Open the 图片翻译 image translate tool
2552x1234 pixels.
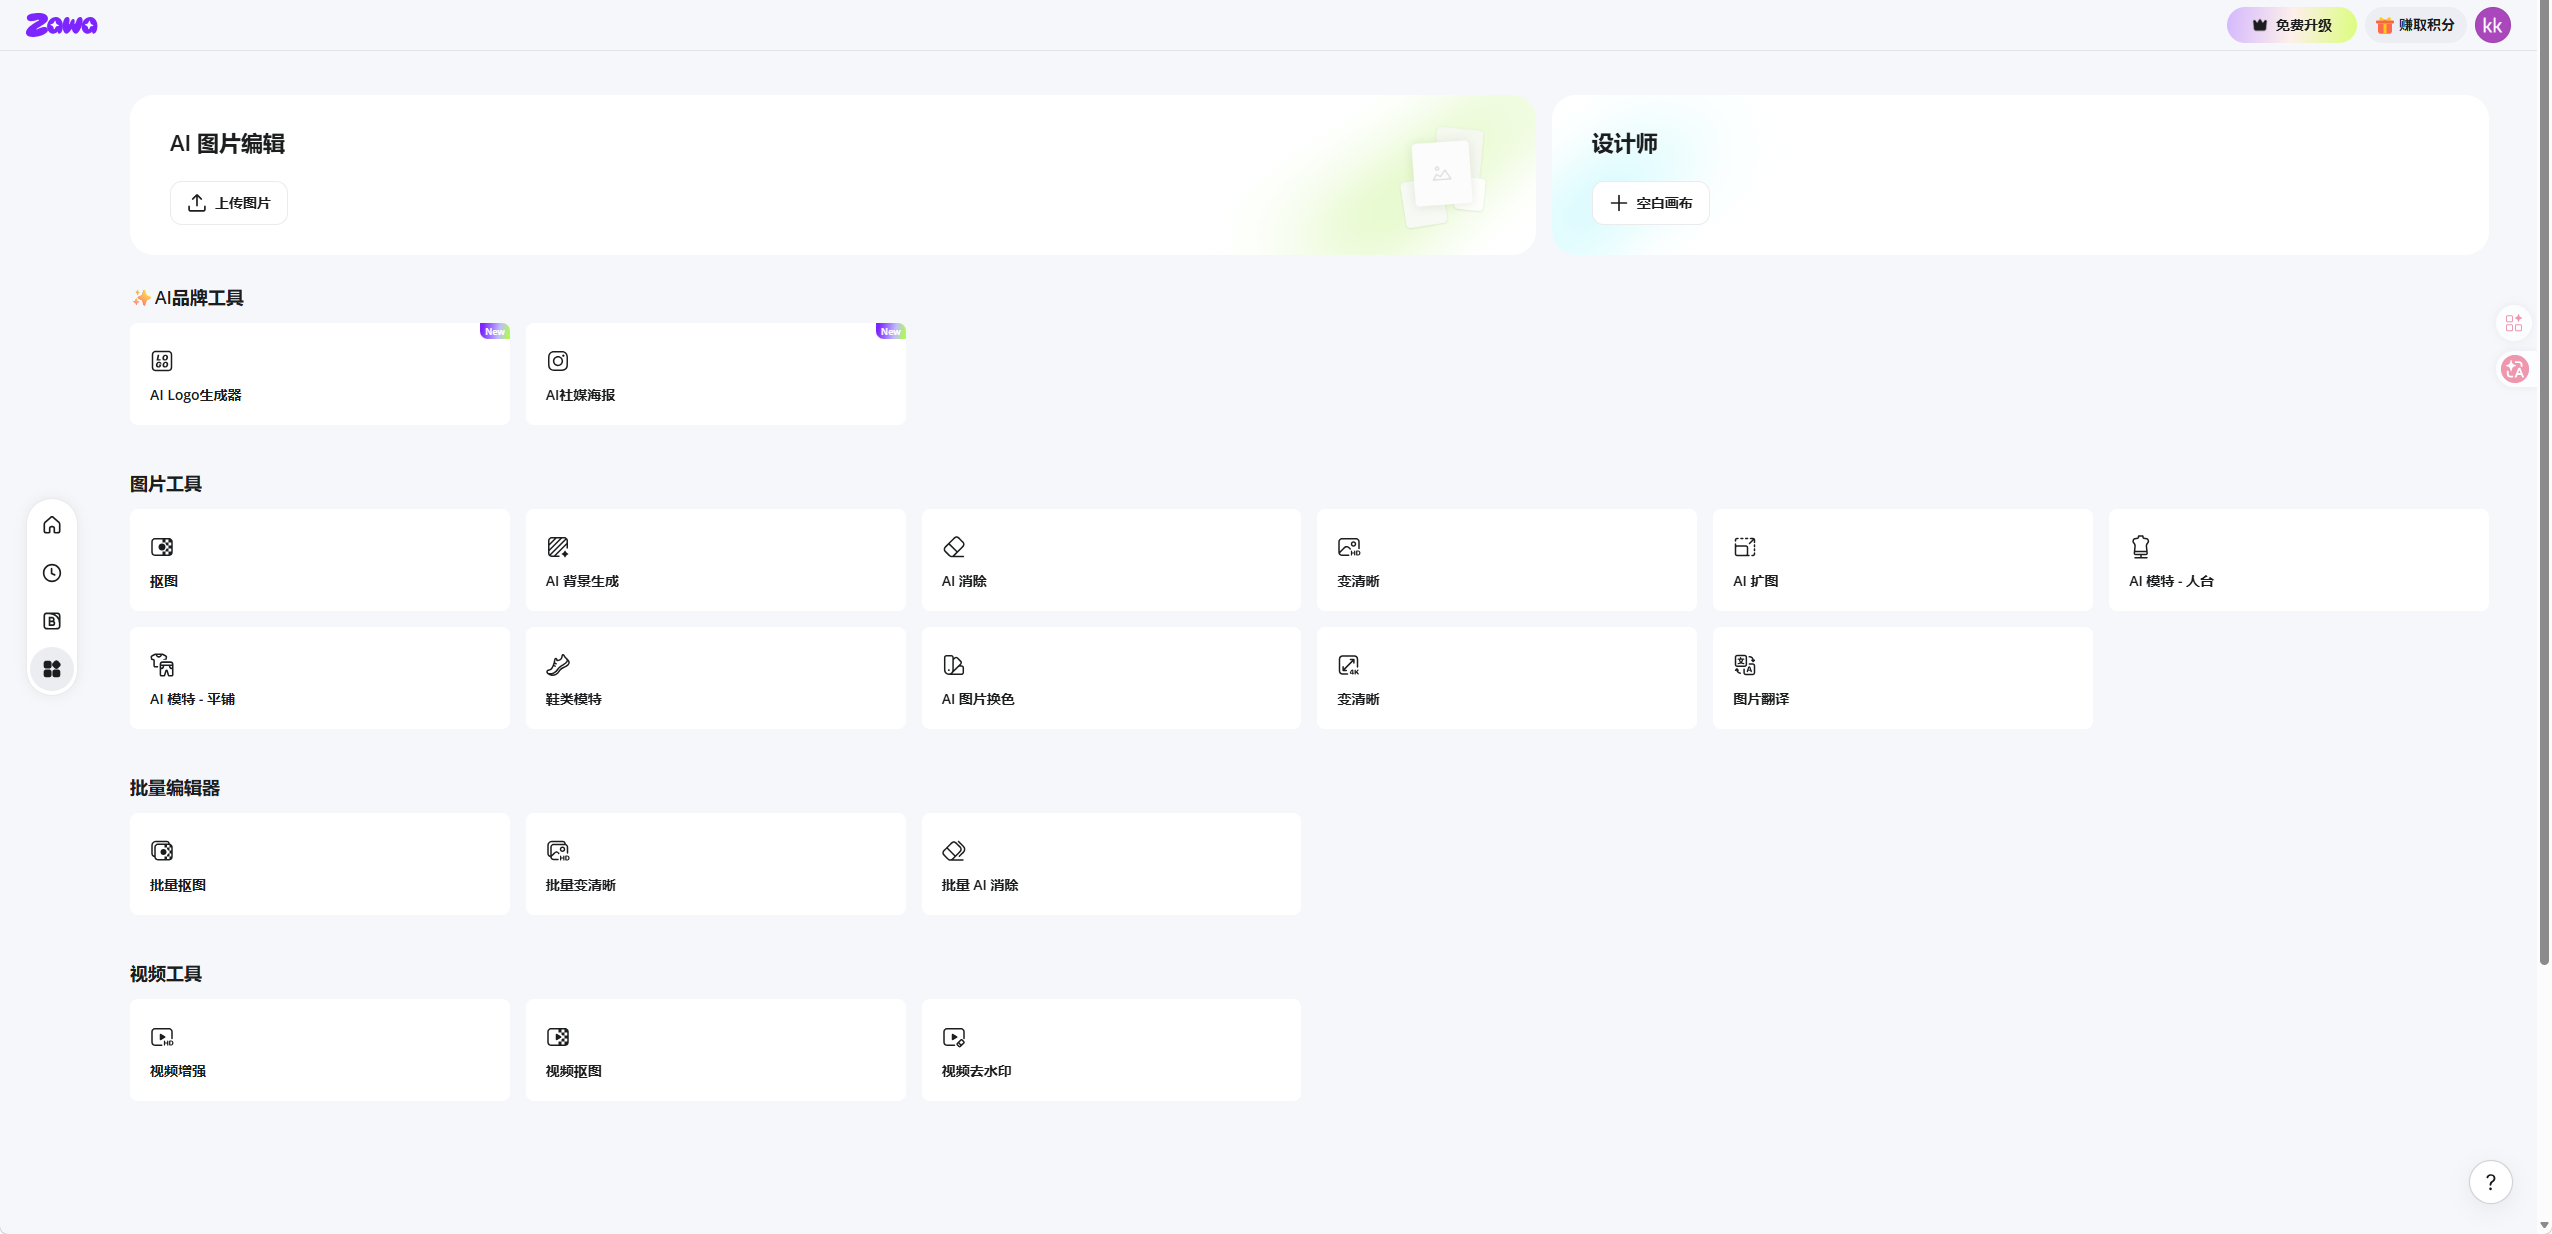(x=1901, y=678)
